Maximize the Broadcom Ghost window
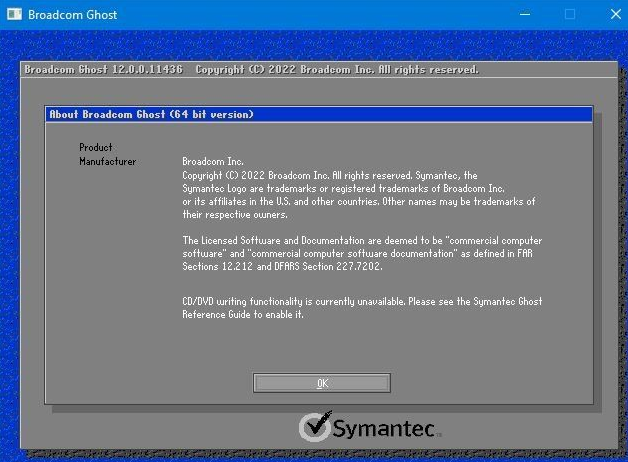 click(569, 15)
